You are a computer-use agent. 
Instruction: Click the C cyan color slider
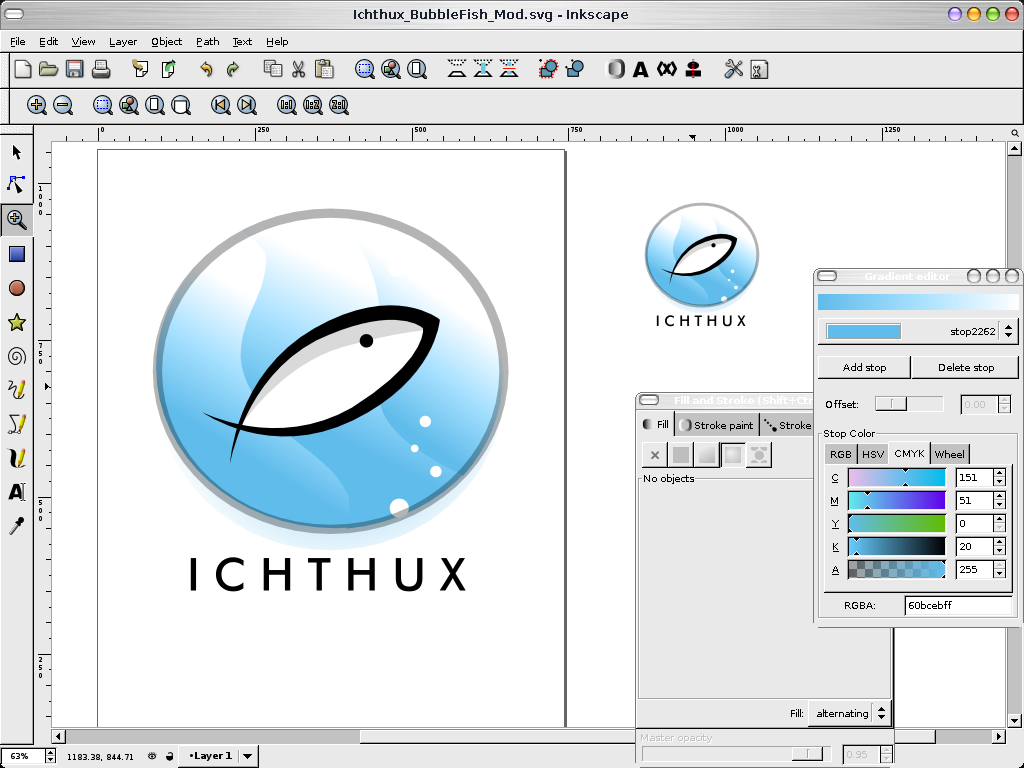pos(897,478)
